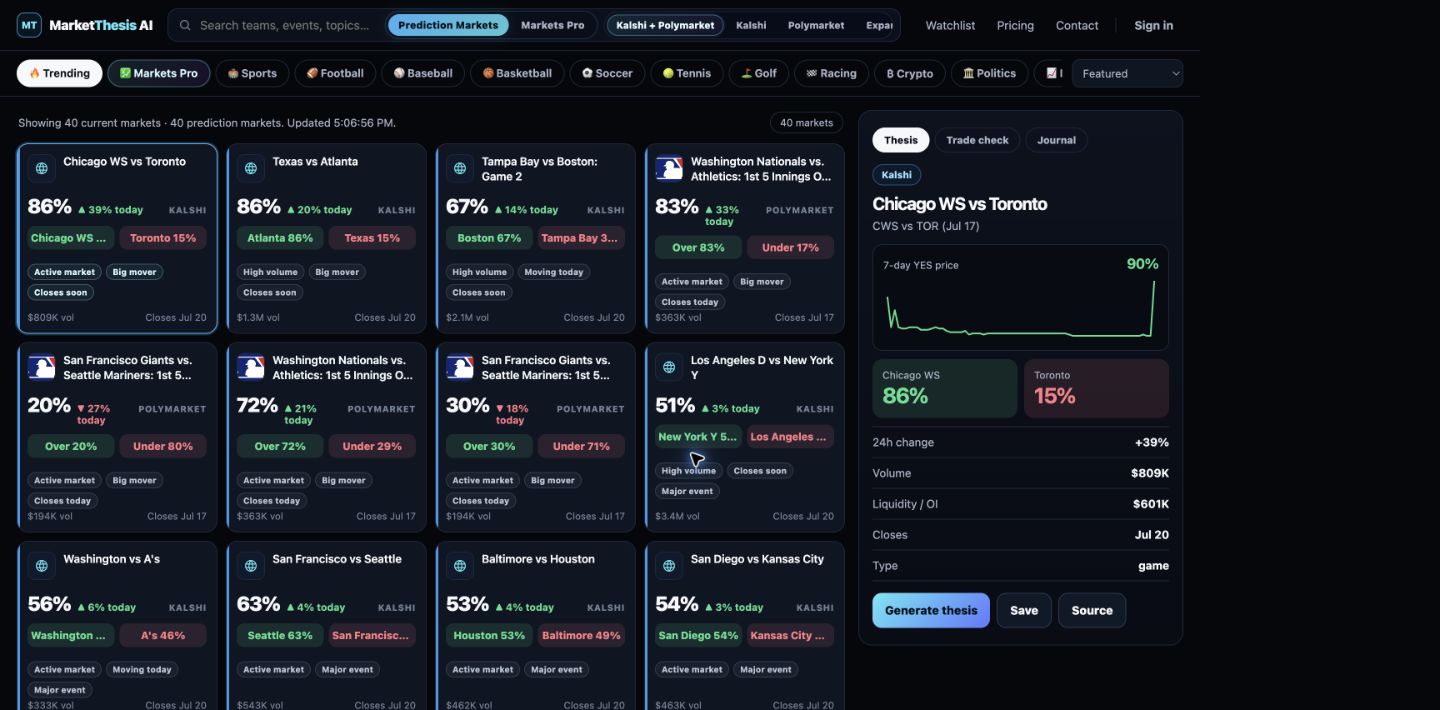Click the 7-day YES price chart
1440x710 pixels.
pyautogui.click(x=1020, y=298)
